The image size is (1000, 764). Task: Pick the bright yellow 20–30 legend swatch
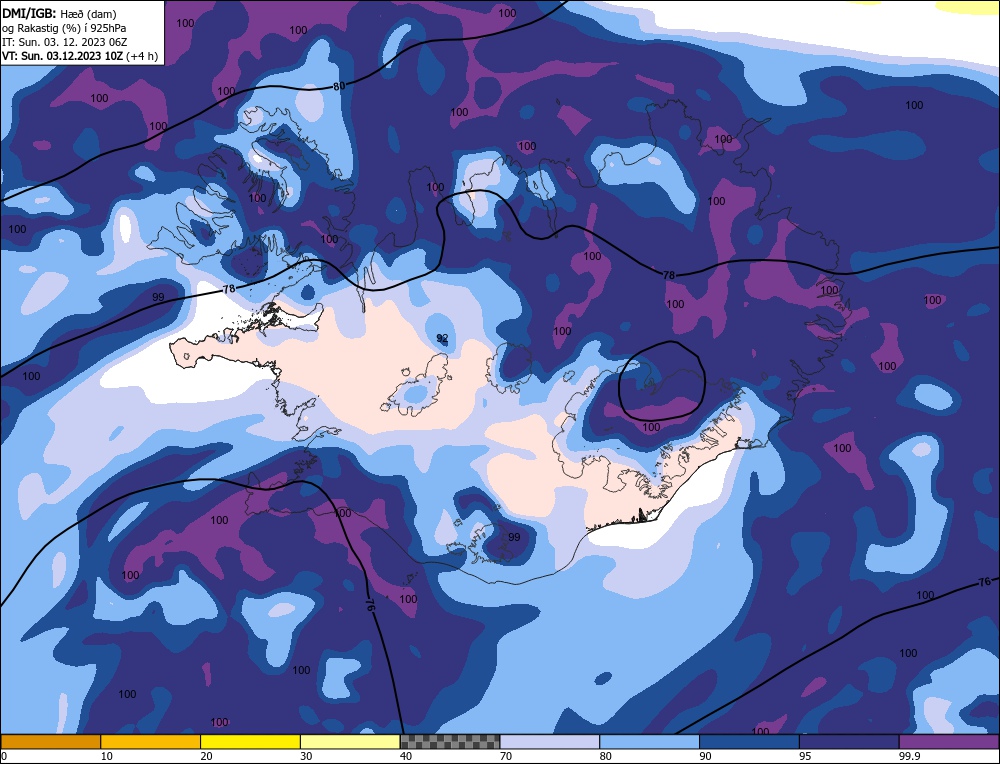(x=251, y=741)
